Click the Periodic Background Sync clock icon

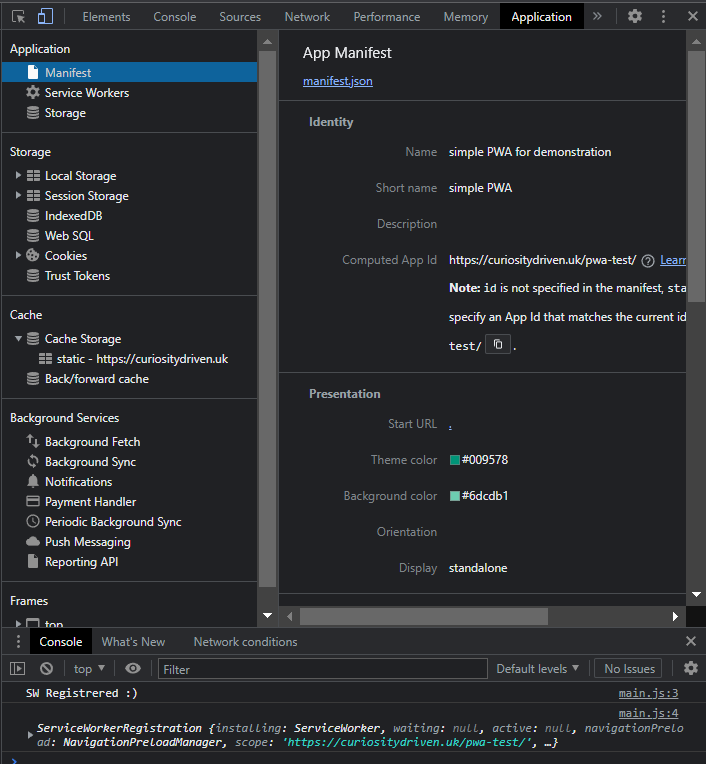pyautogui.click(x=33, y=521)
